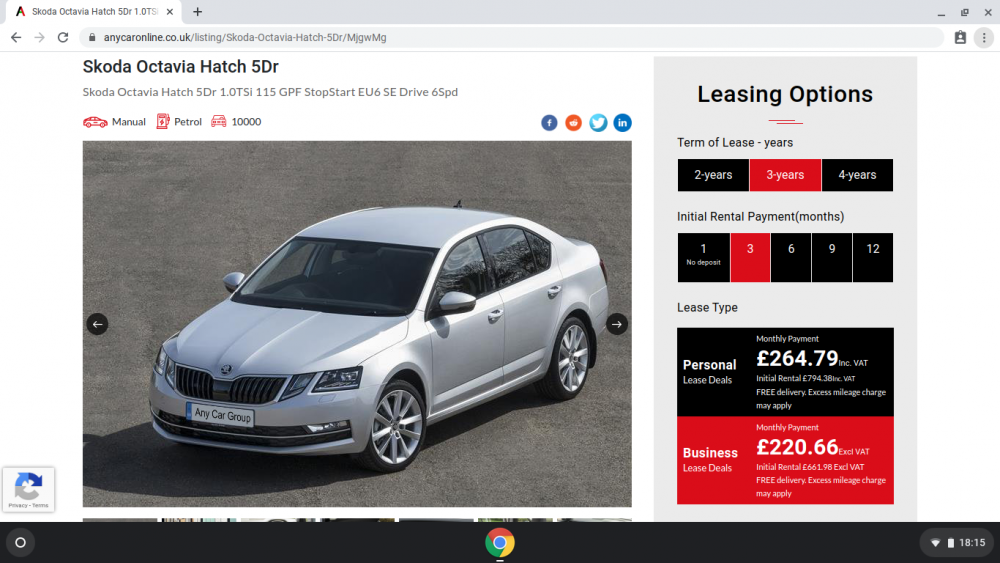This screenshot has width=1000, height=563.
Task: Share listing on Twitter
Action: pyautogui.click(x=598, y=122)
